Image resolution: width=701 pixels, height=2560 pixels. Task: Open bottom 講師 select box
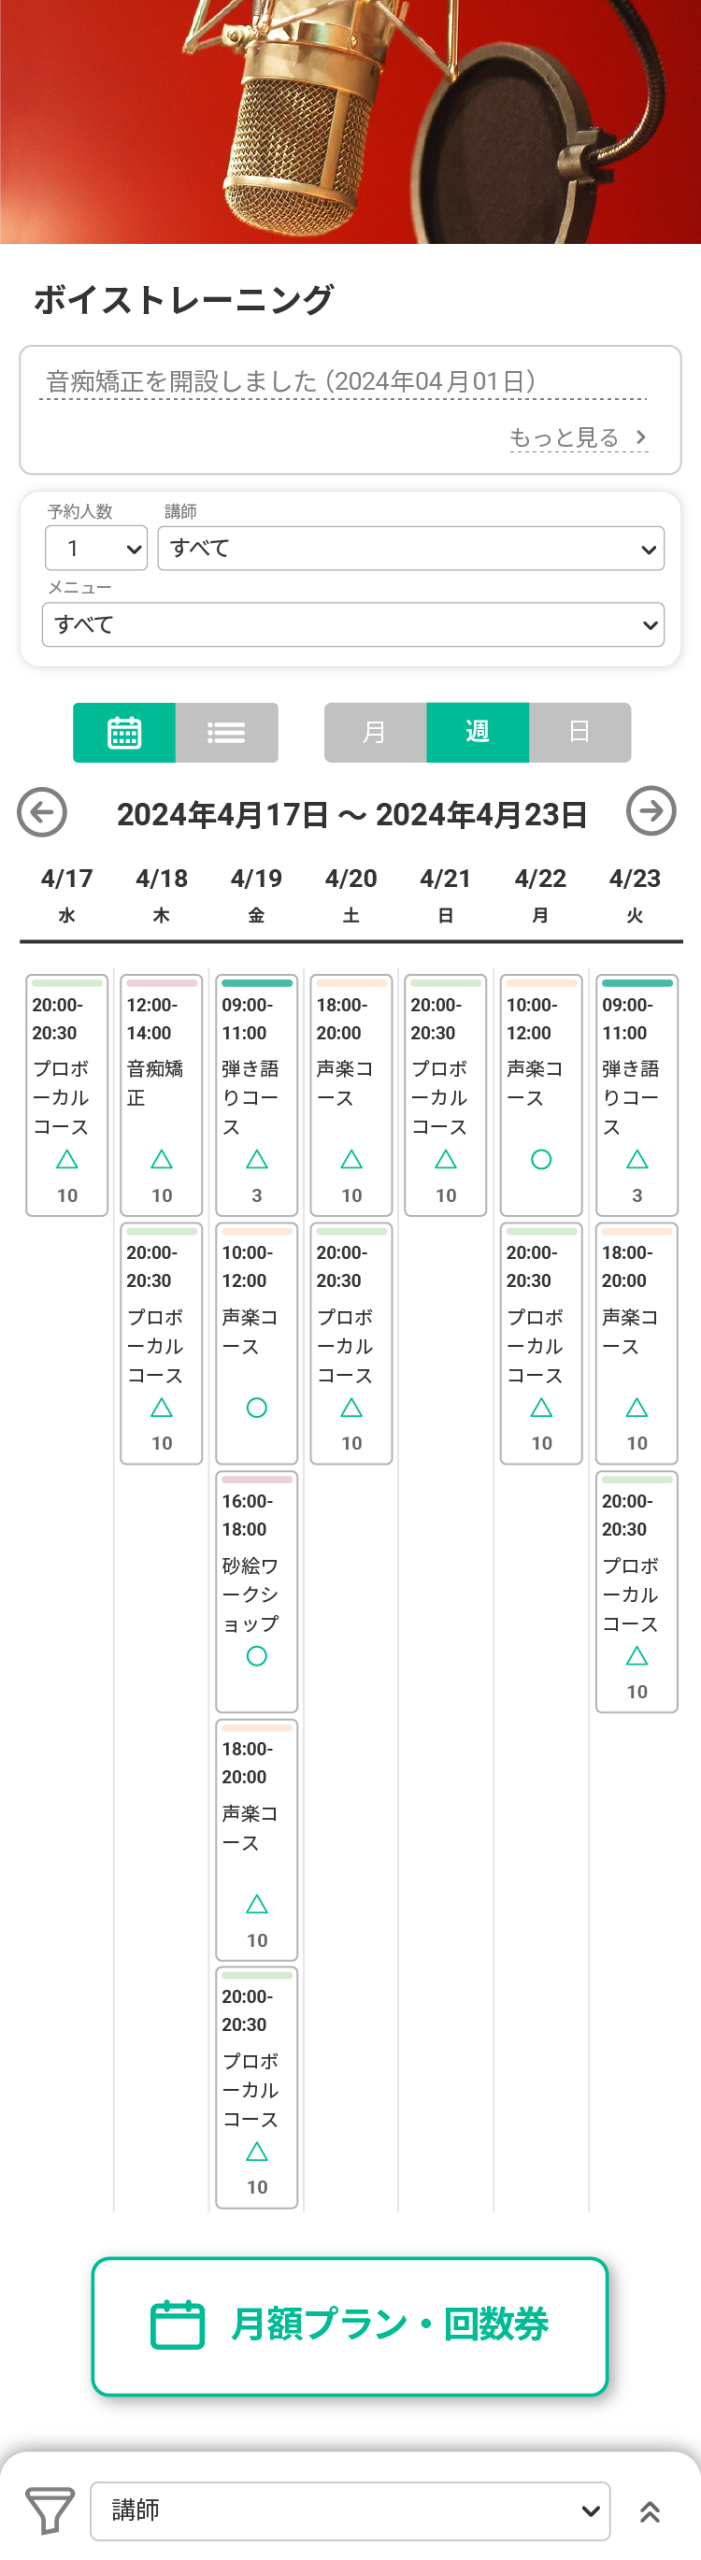point(349,2509)
